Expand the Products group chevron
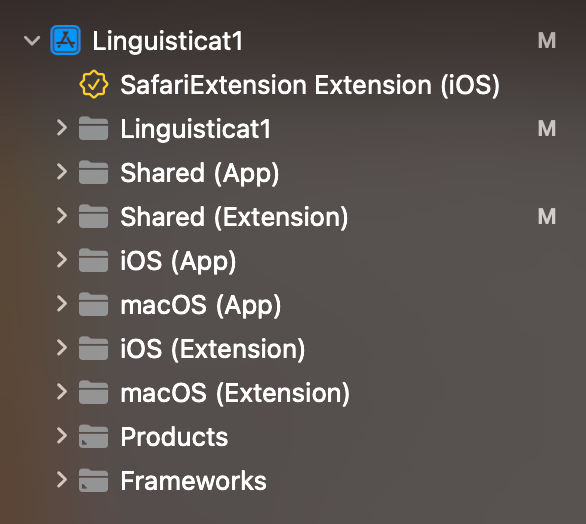 pos(62,436)
